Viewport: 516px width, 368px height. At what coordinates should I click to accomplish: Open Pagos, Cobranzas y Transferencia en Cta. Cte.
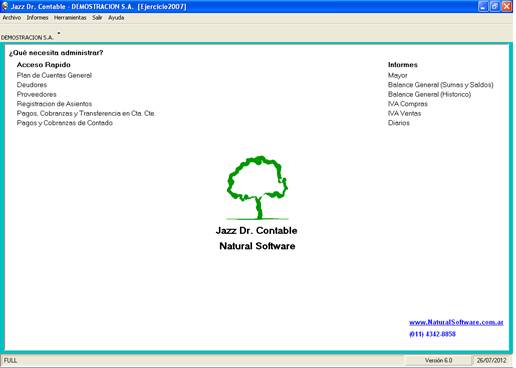point(86,114)
